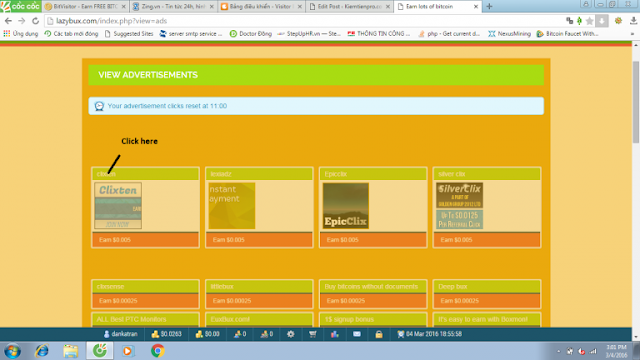The image size is (640, 360).
Task: Open server smtp service bookmark
Action: (191, 34)
